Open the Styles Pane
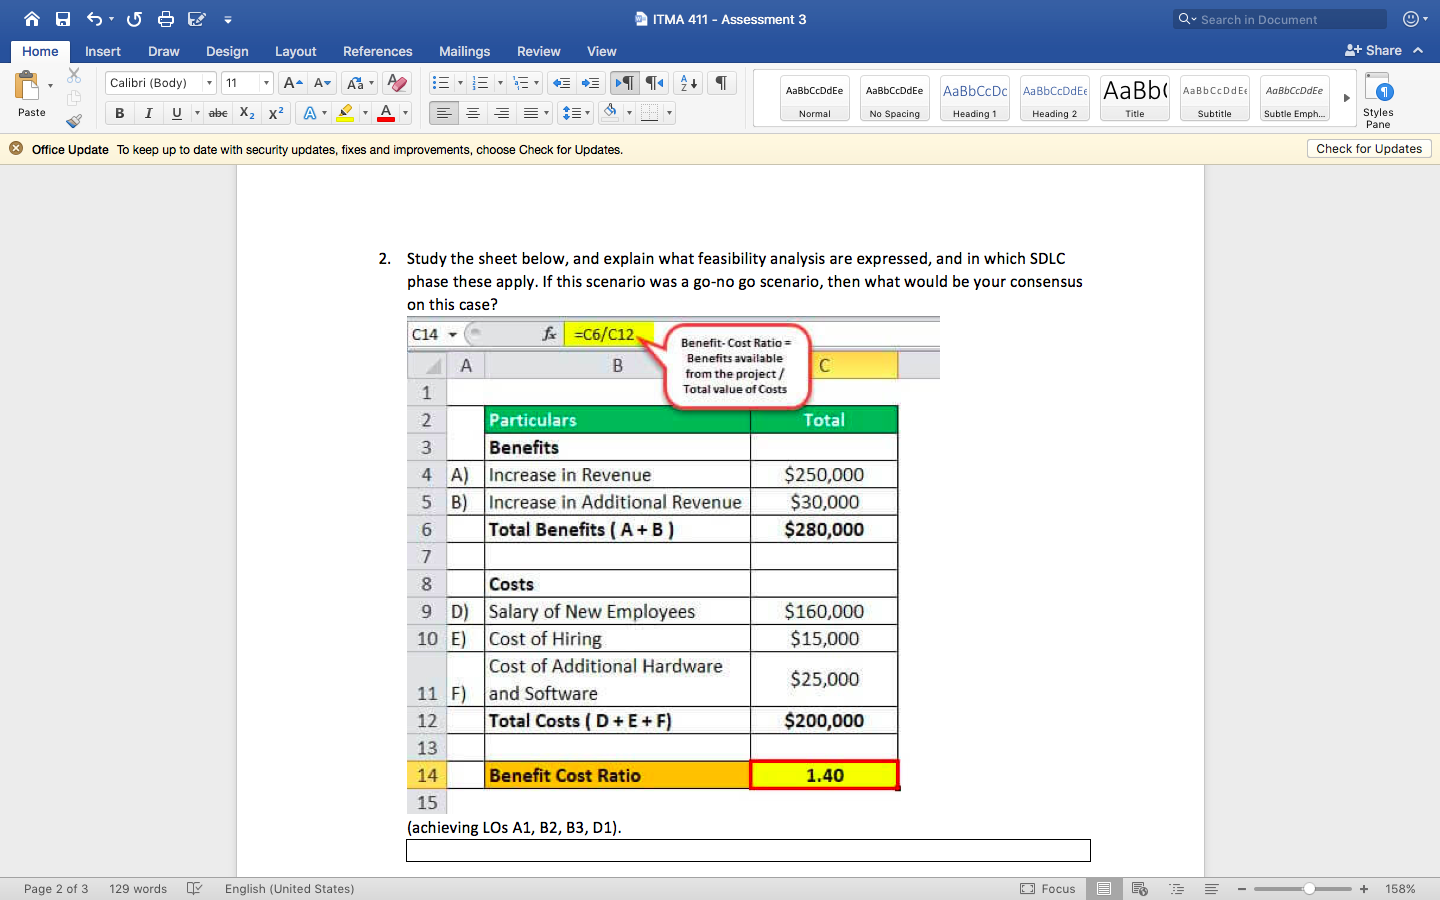Screen dimensions: 1440x900 pyautogui.click(x=1378, y=100)
